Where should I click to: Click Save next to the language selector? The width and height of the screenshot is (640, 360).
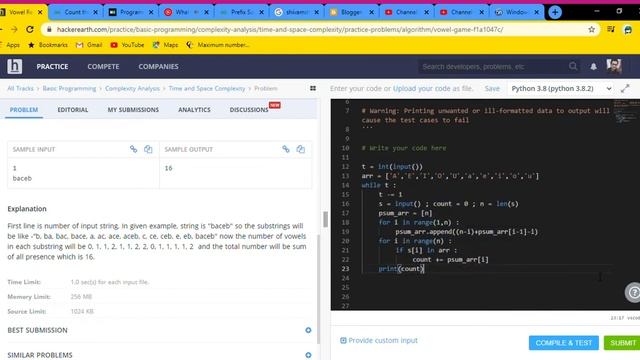tap(492, 89)
